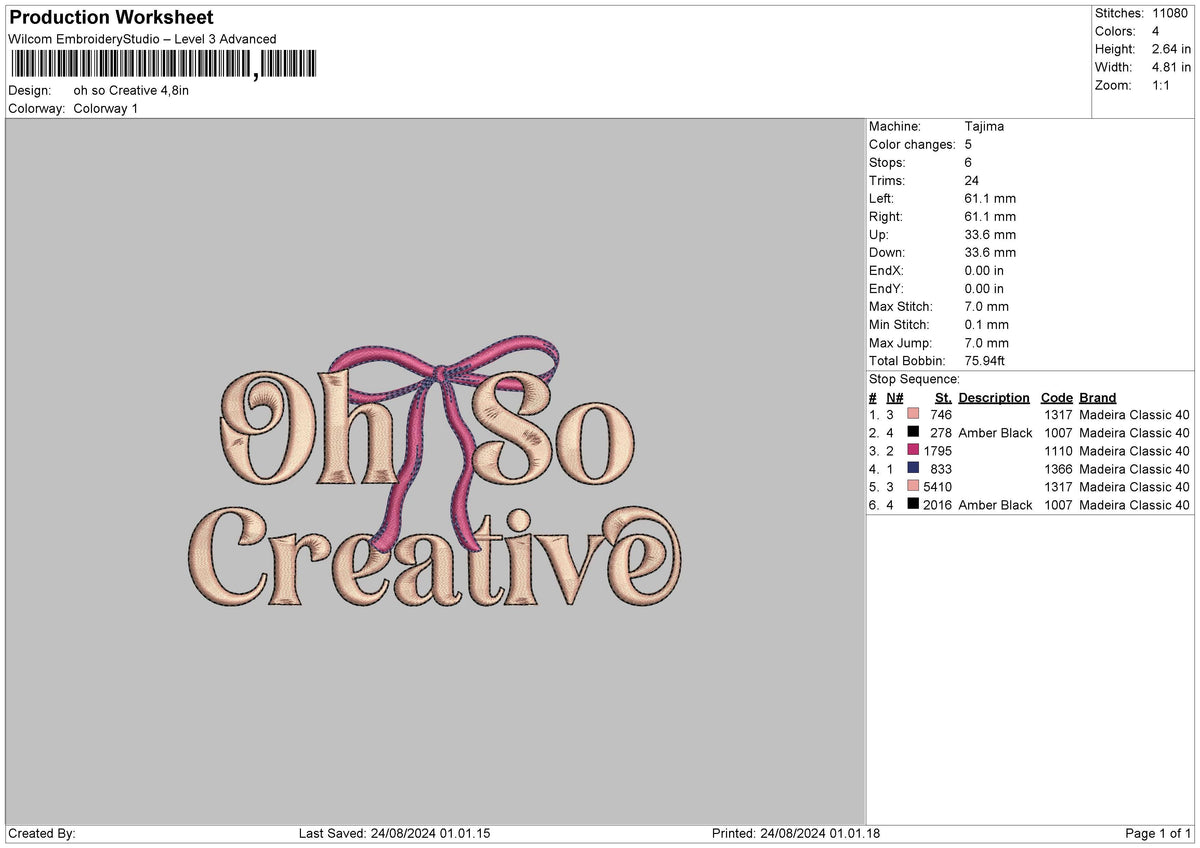The image size is (1200, 848).
Task: Click 'Amber Black' in stop sequence row 2
Action: pyautogui.click(x=995, y=433)
